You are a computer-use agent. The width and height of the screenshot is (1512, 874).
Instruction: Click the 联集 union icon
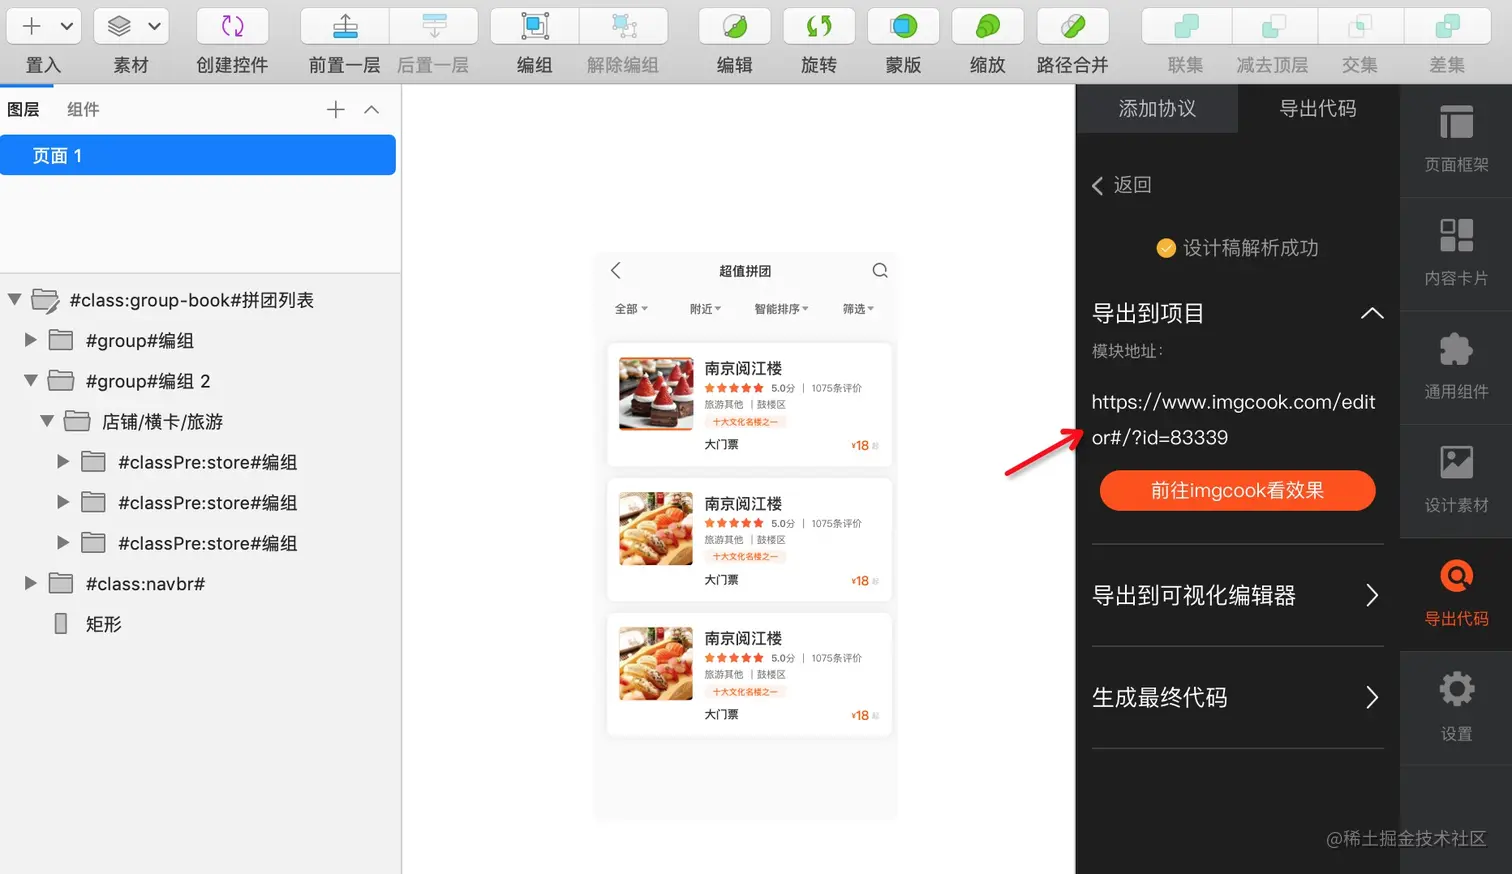1186,26
